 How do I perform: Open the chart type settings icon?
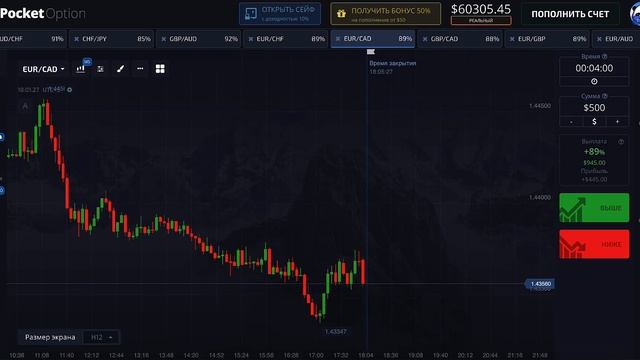(x=81, y=69)
